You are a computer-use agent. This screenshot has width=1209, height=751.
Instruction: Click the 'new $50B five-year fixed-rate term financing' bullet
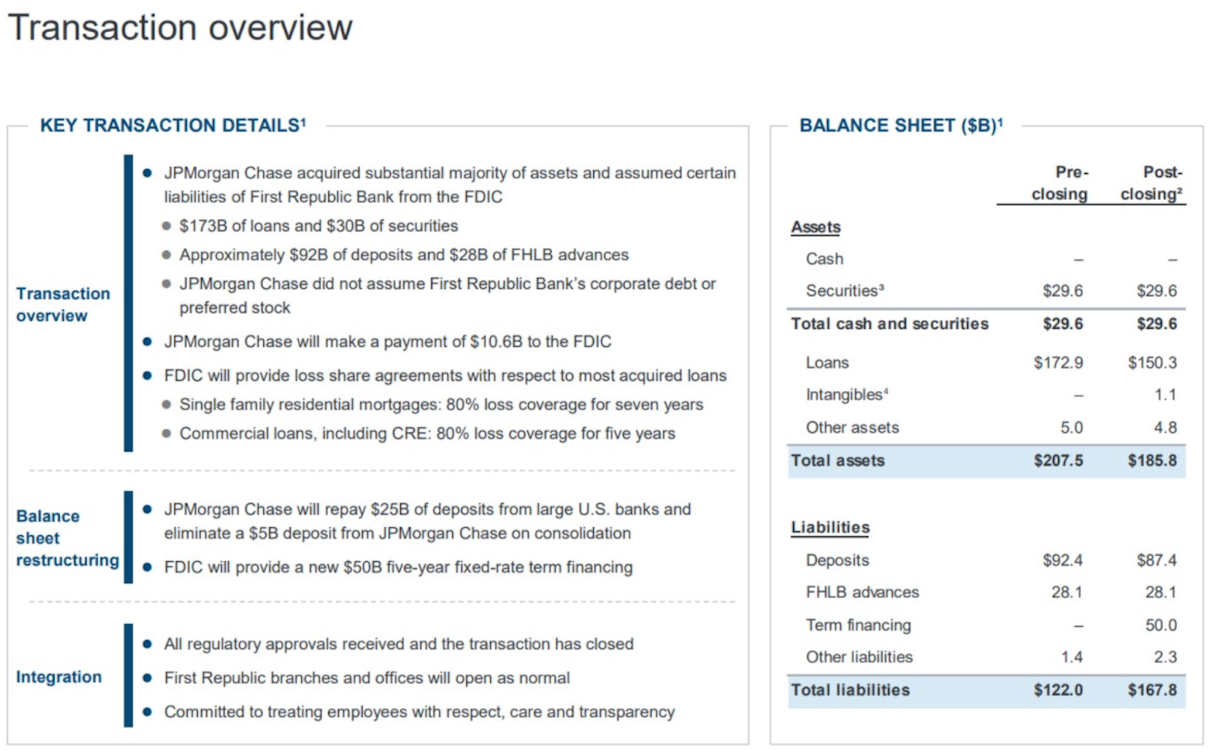point(398,567)
